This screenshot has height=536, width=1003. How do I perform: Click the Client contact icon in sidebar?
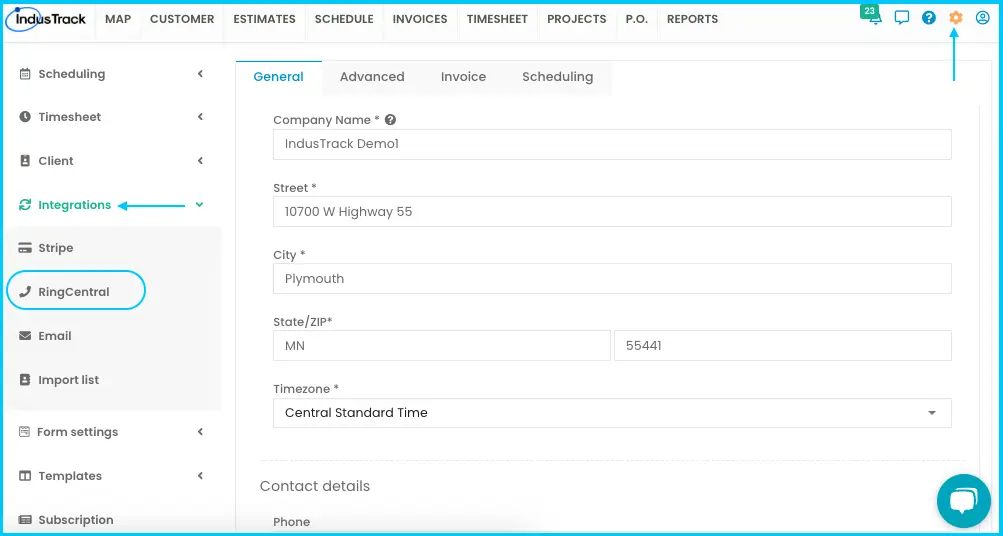coord(25,161)
